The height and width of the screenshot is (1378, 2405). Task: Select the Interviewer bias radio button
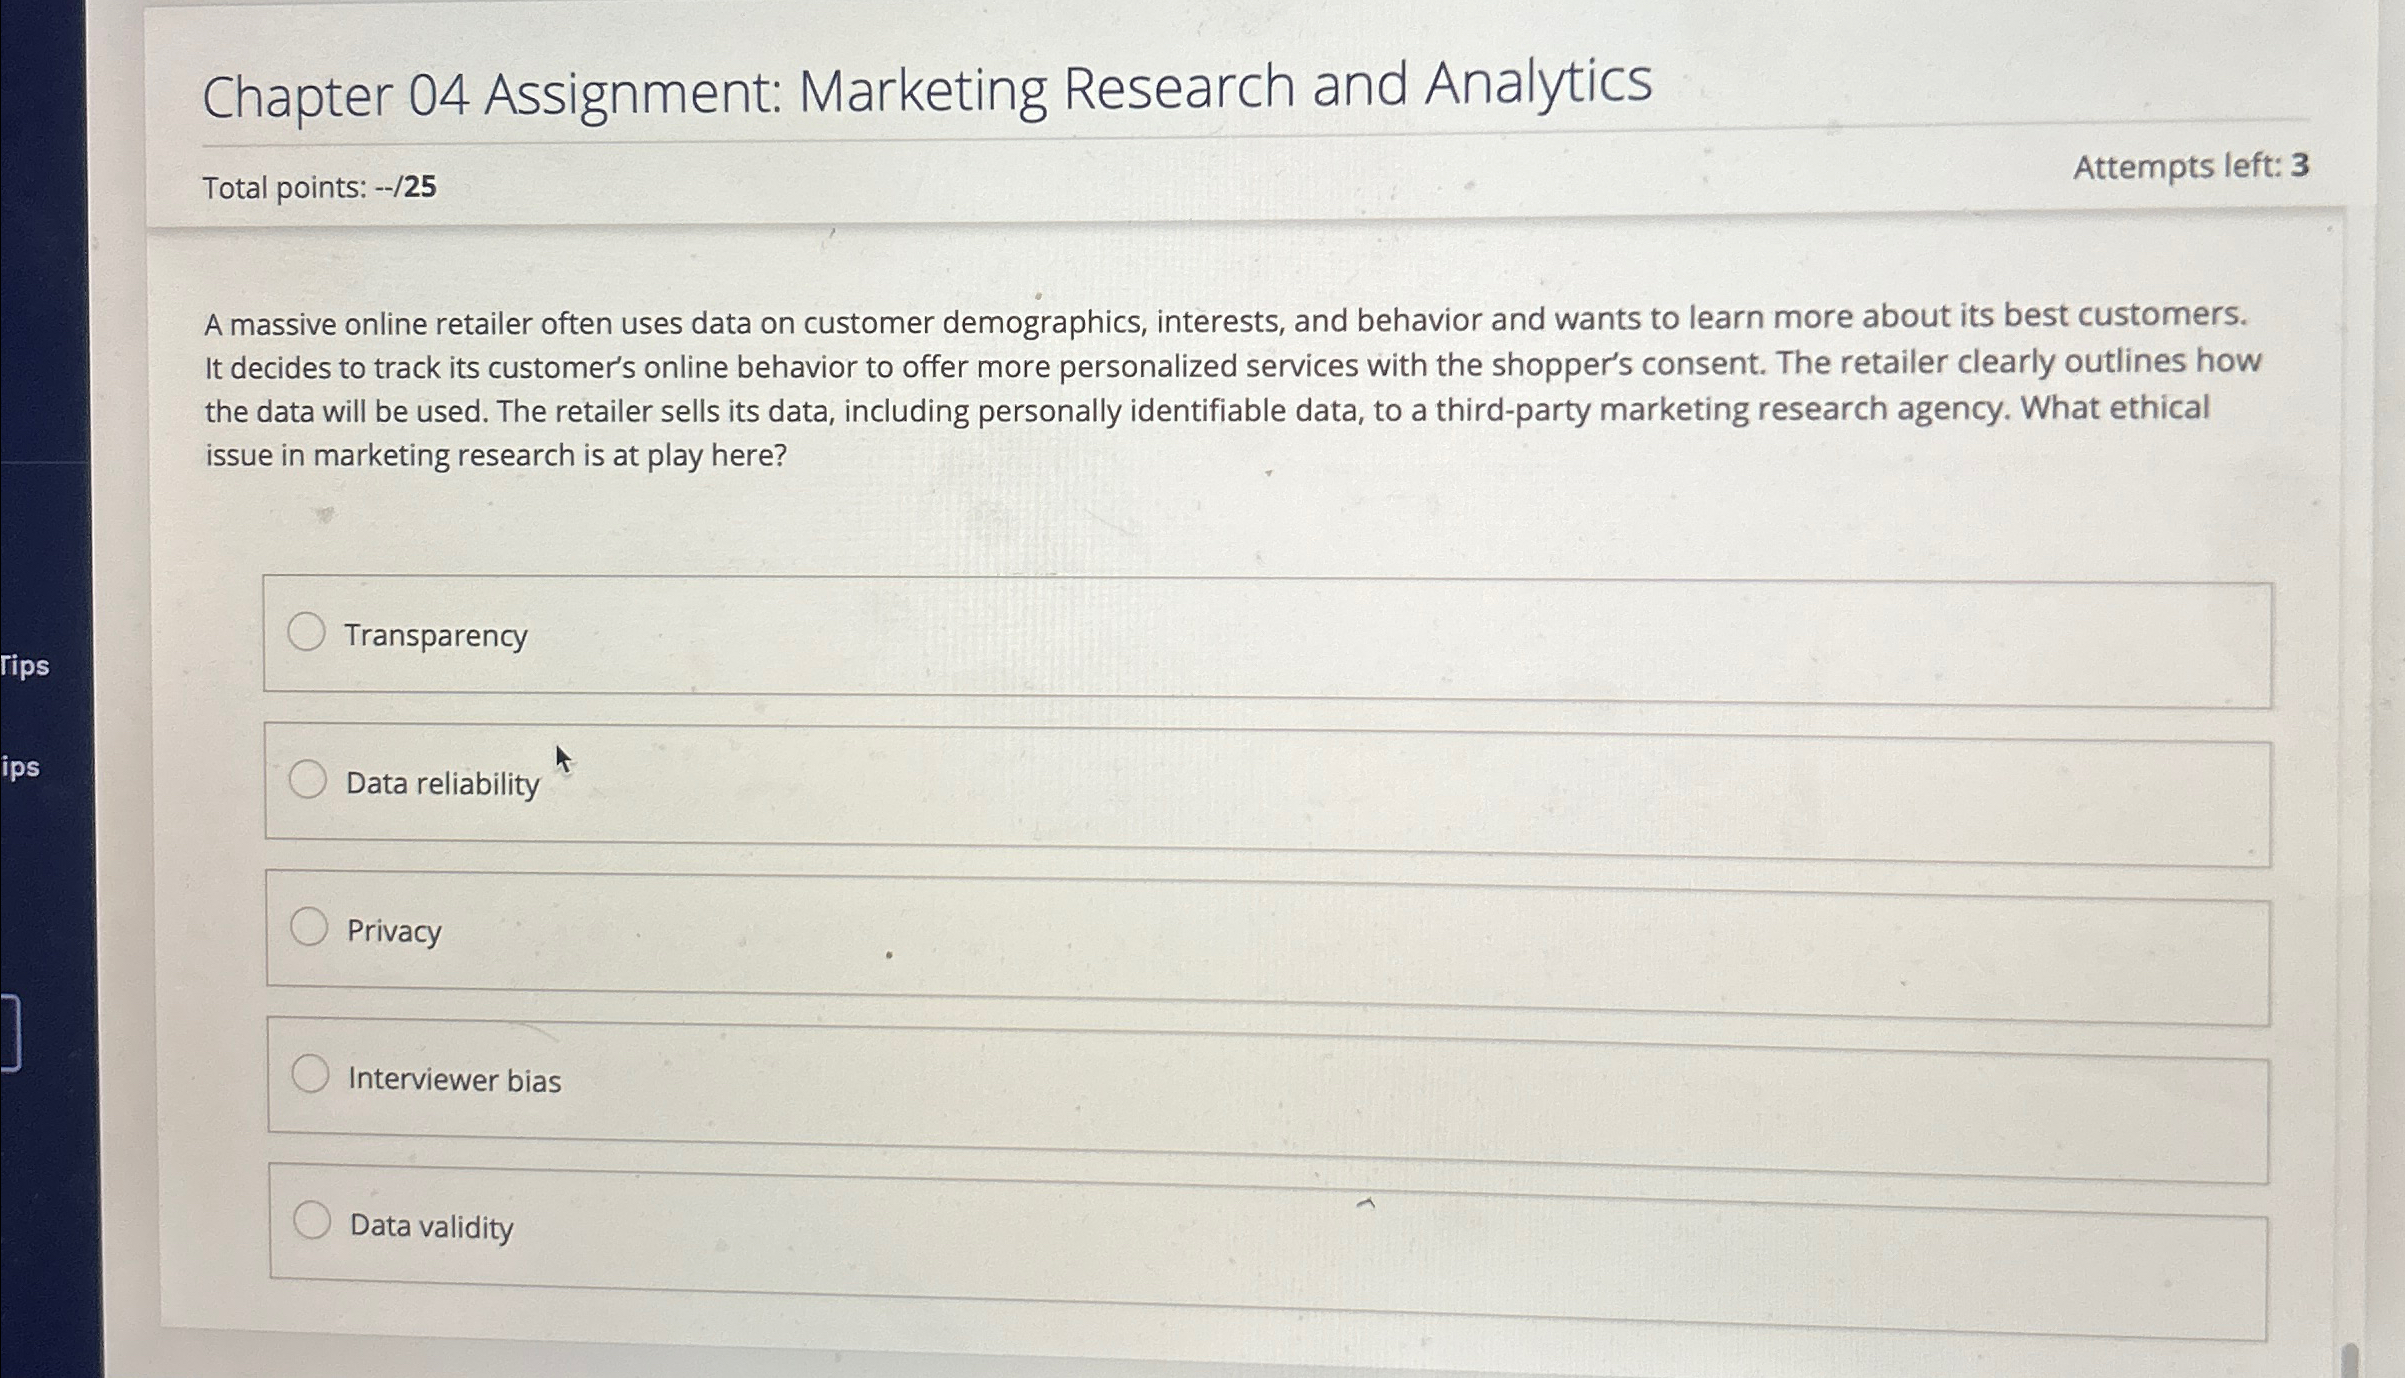[310, 1072]
